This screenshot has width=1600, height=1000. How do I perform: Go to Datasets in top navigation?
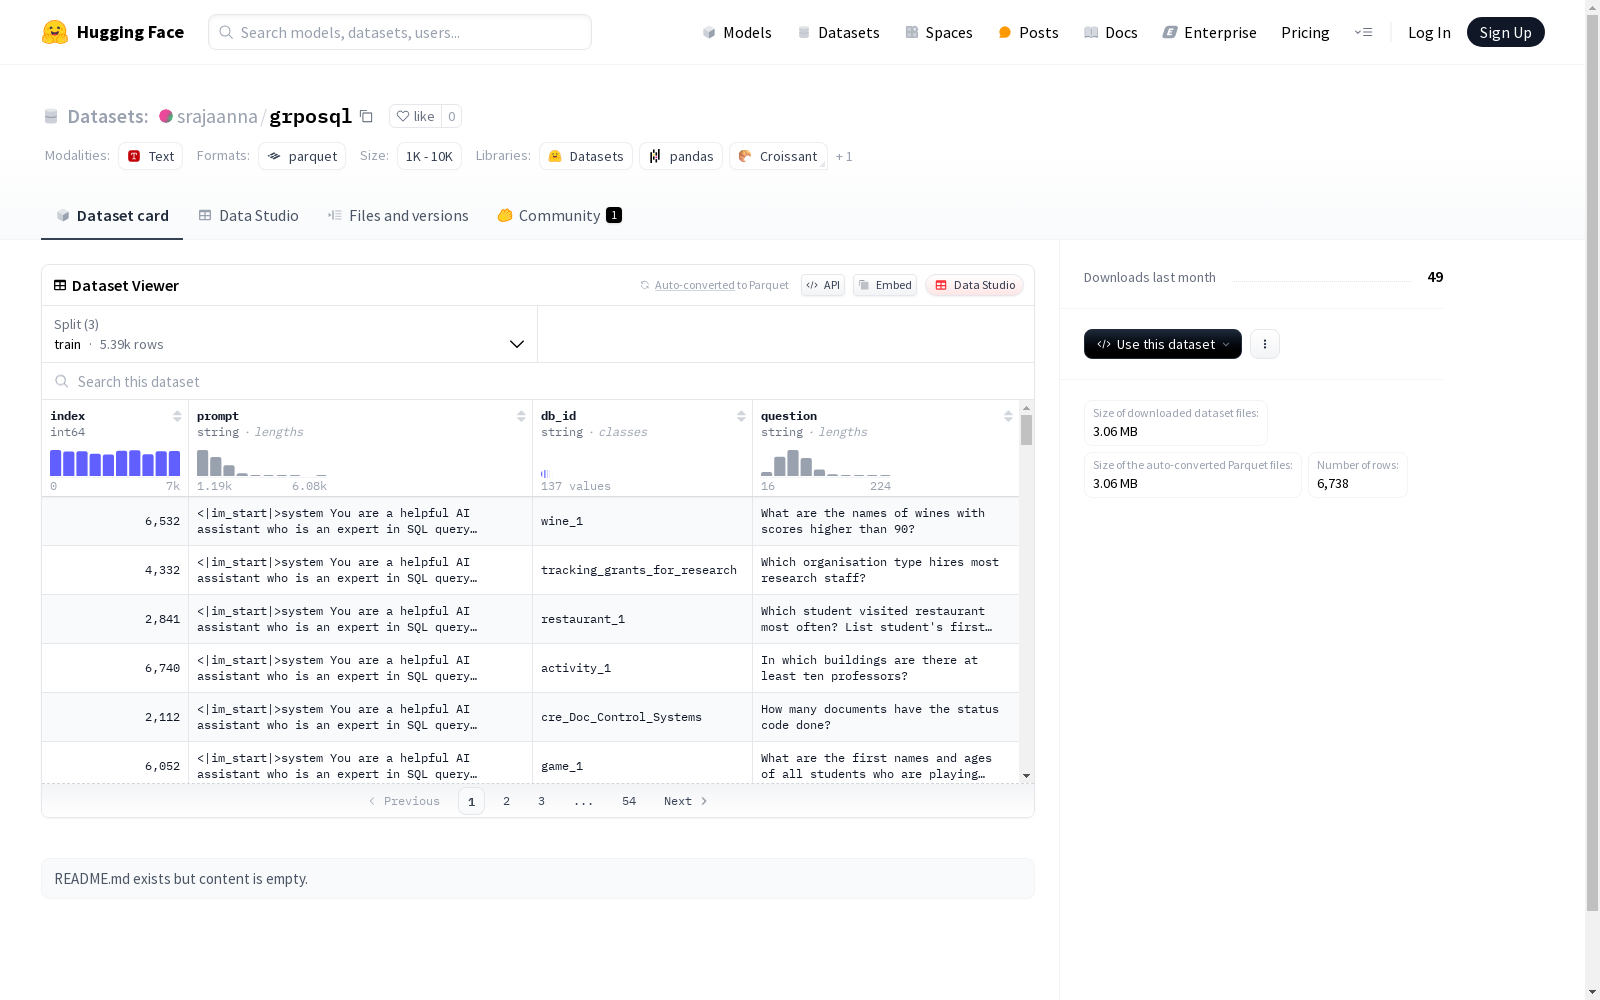click(x=838, y=32)
